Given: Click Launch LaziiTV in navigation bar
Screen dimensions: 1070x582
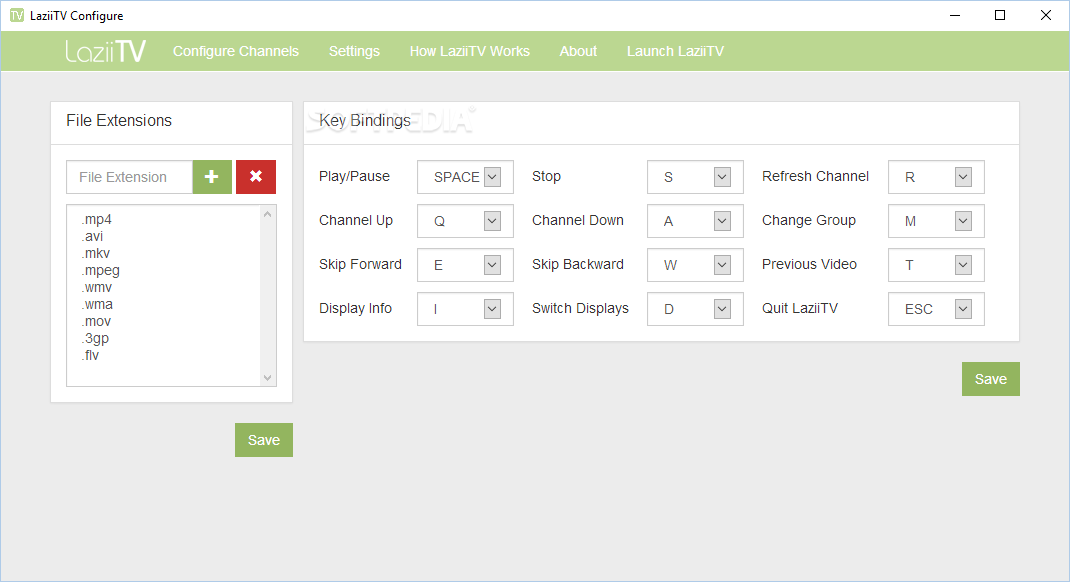Looking at the screenshot, I should tap(675, 51).
